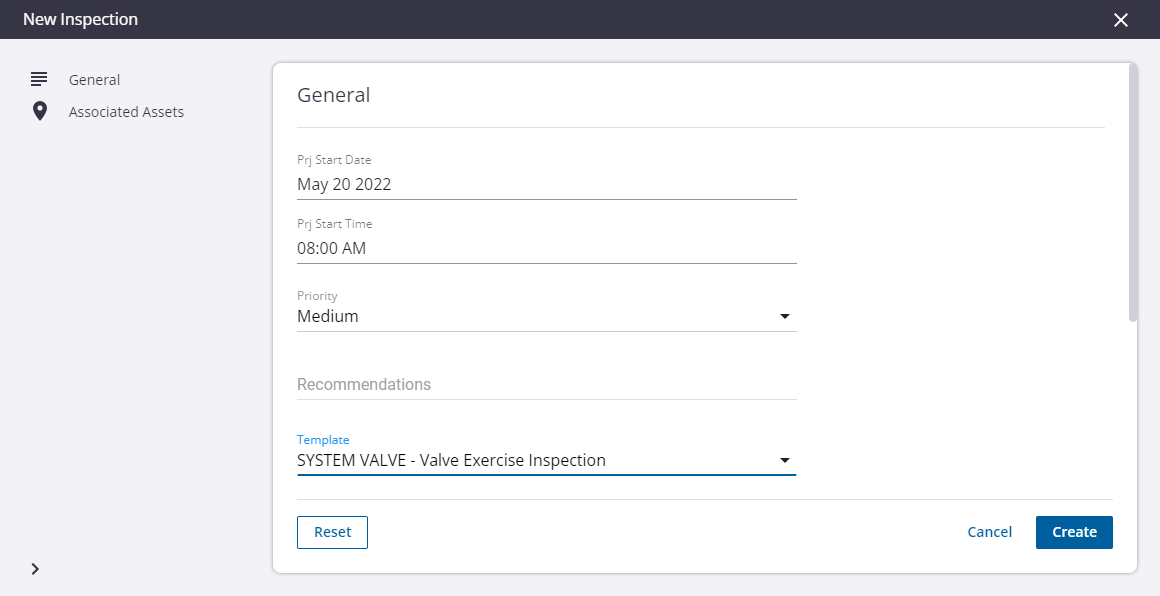Close the New Inspection dialog
Image resolution: width=1160 pixels, height=596 pixels.
click(x=1121, y=20)
